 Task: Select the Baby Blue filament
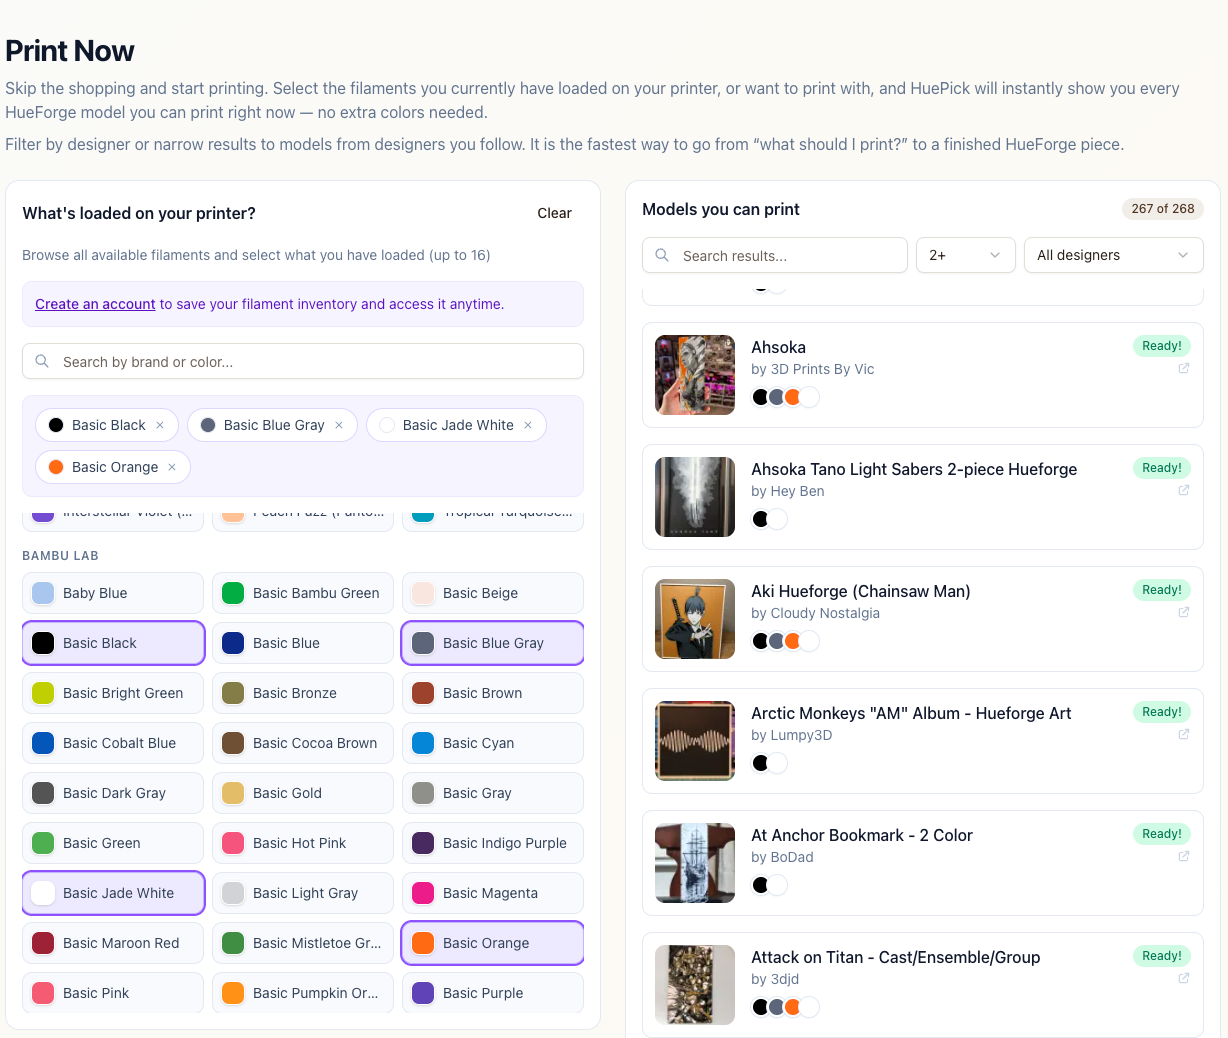pyautogui.click(x=113, y=593)
